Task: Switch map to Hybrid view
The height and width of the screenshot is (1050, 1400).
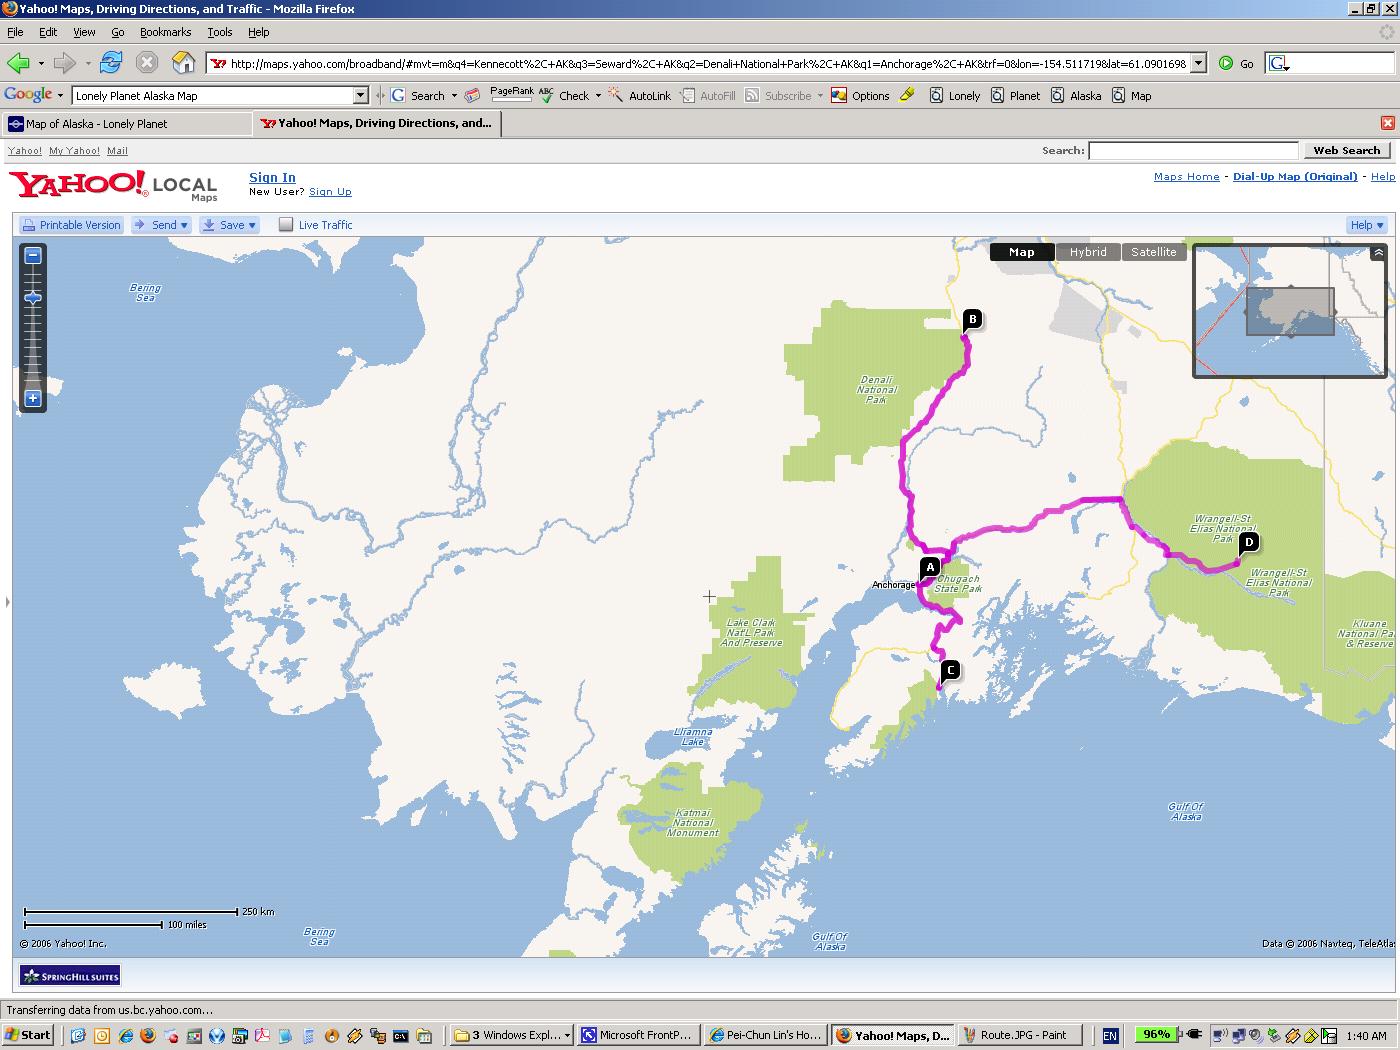Action: point(1088,252)
